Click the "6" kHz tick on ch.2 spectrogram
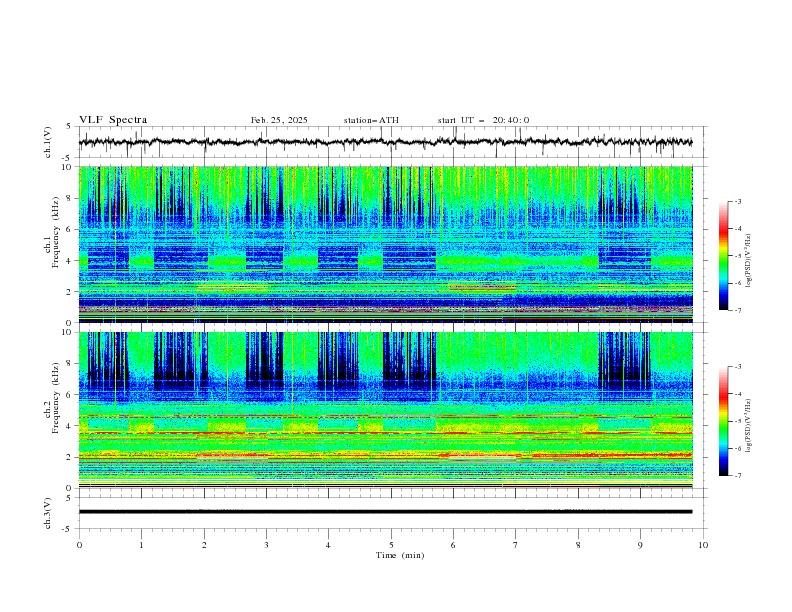 69,395
